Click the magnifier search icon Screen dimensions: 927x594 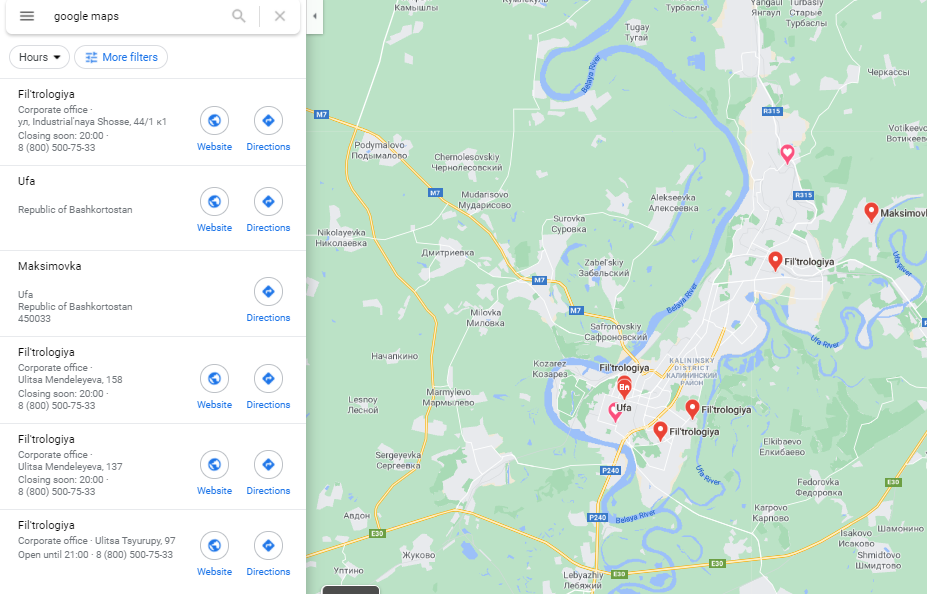239,16
